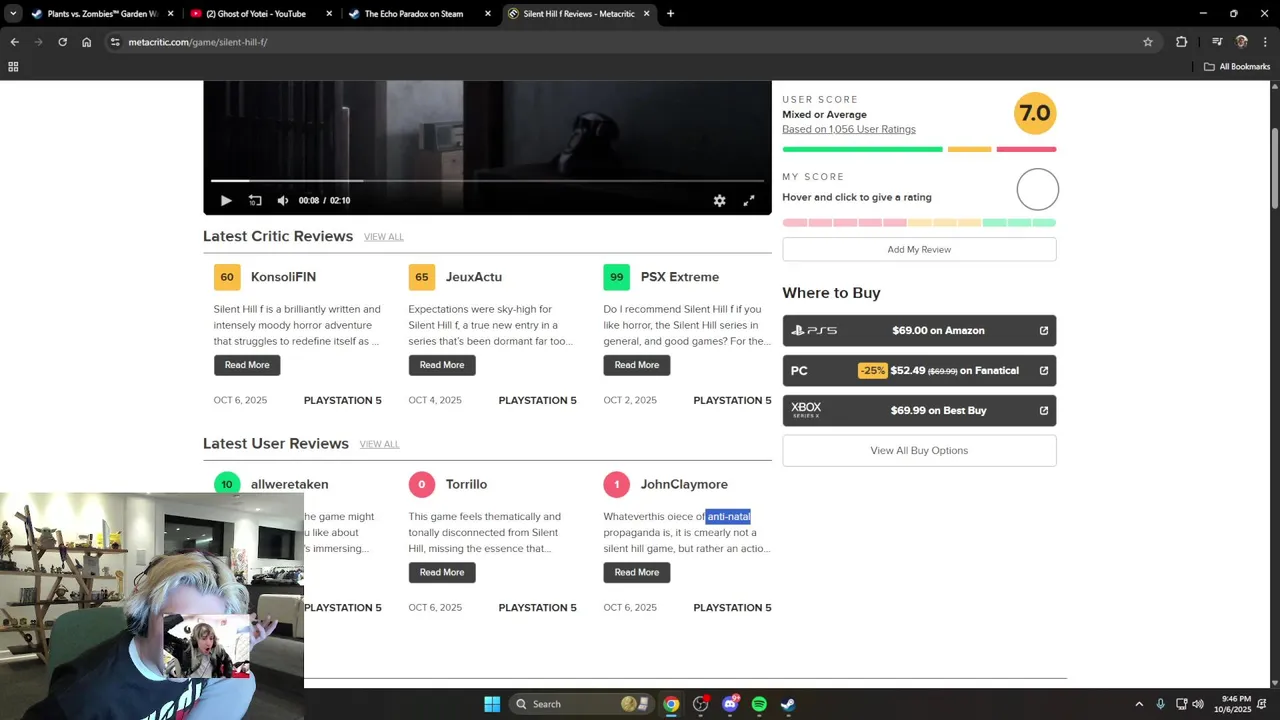1280x720 pixels.
Task: Reload the Metacritic page
Action: [x=62, y=42]
